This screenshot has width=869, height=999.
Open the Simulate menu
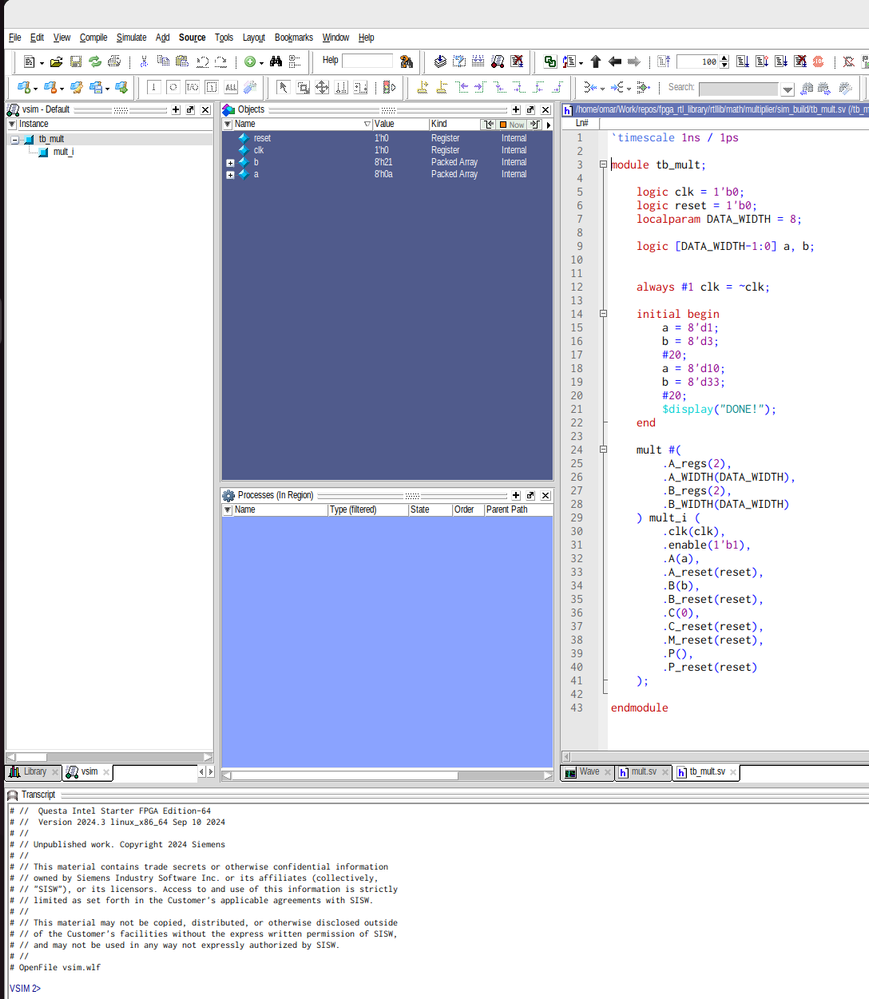tap(131, 37)
